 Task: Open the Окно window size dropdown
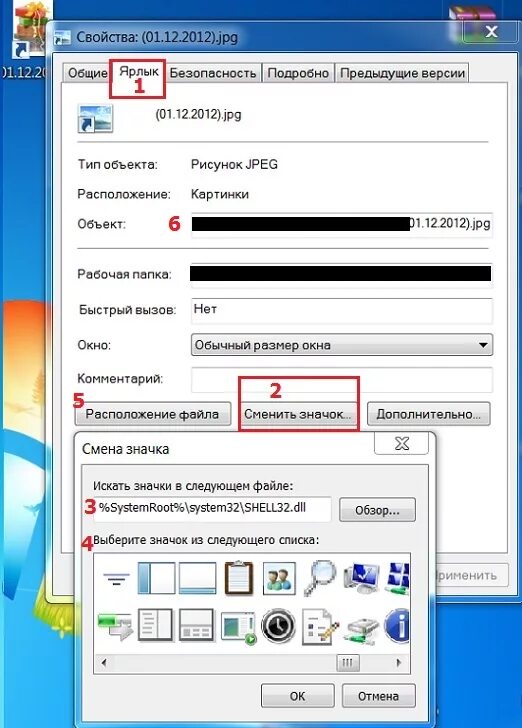point(342,345)
